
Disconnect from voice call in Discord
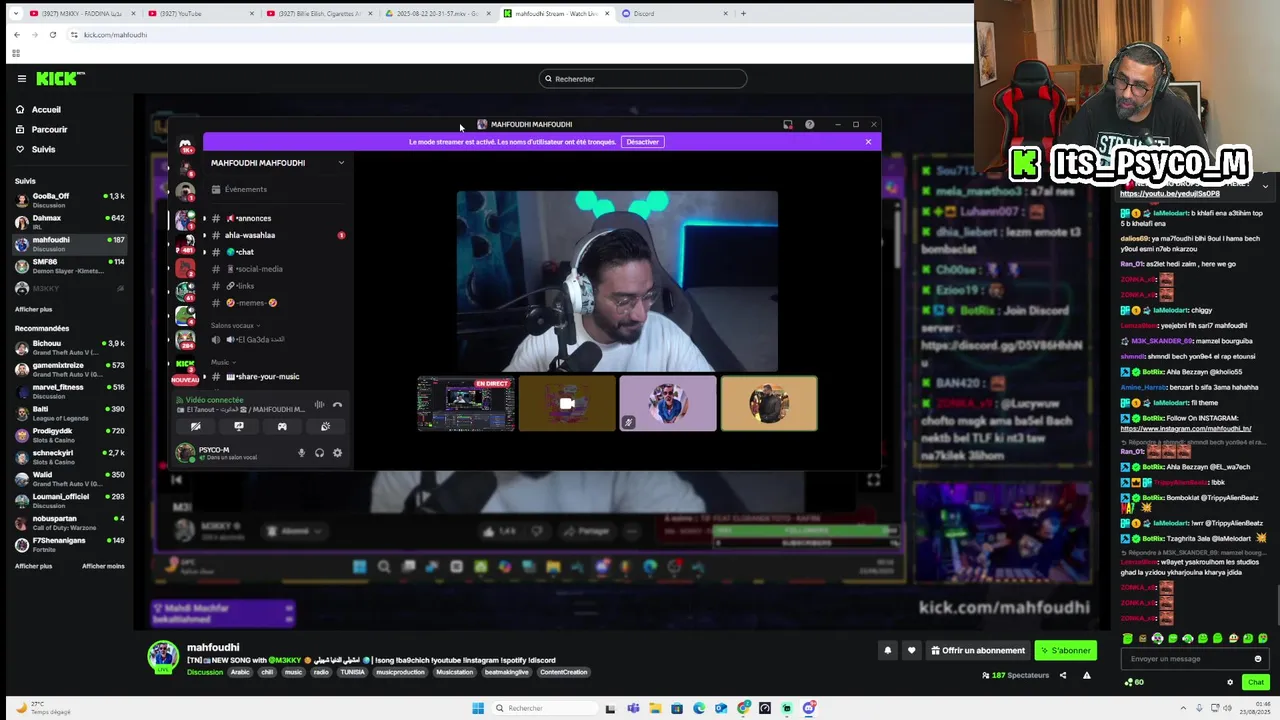[x=337, y=405]
